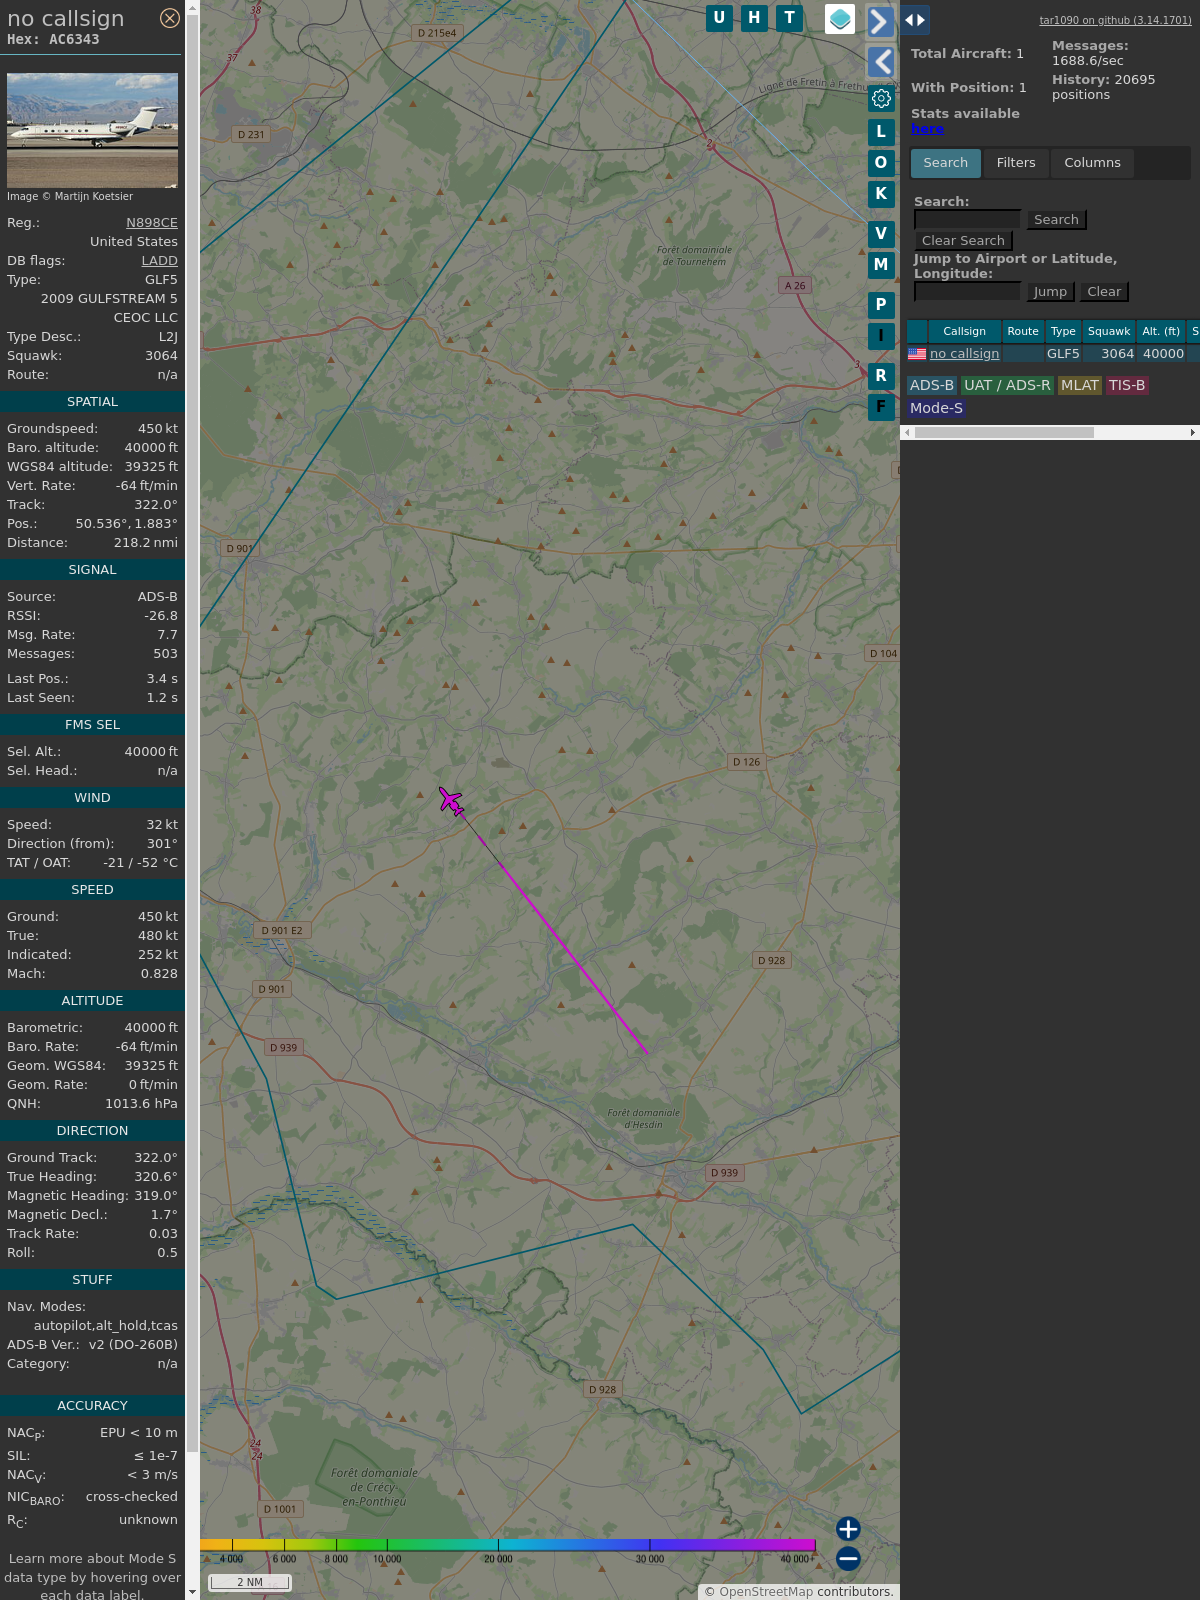Toggle the UAT / ADS-R source legend
Viewport: 1200px width, 1600px height.
1007,385
